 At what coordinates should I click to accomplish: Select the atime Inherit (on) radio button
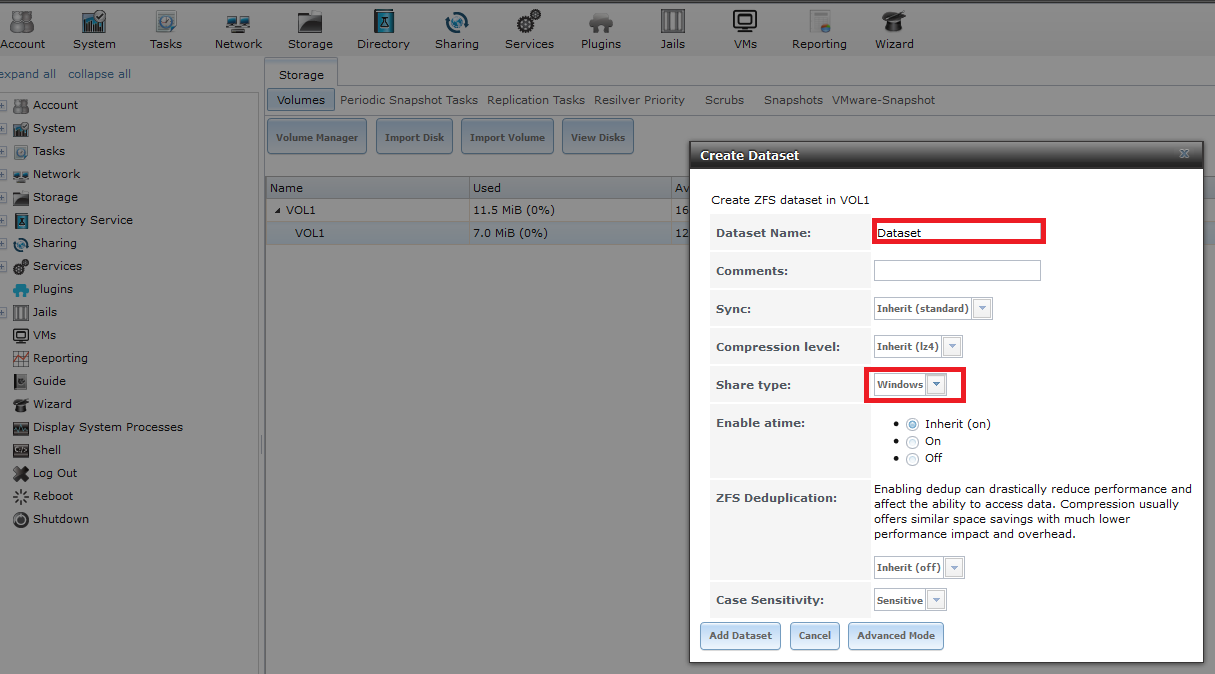pos(912,424)
